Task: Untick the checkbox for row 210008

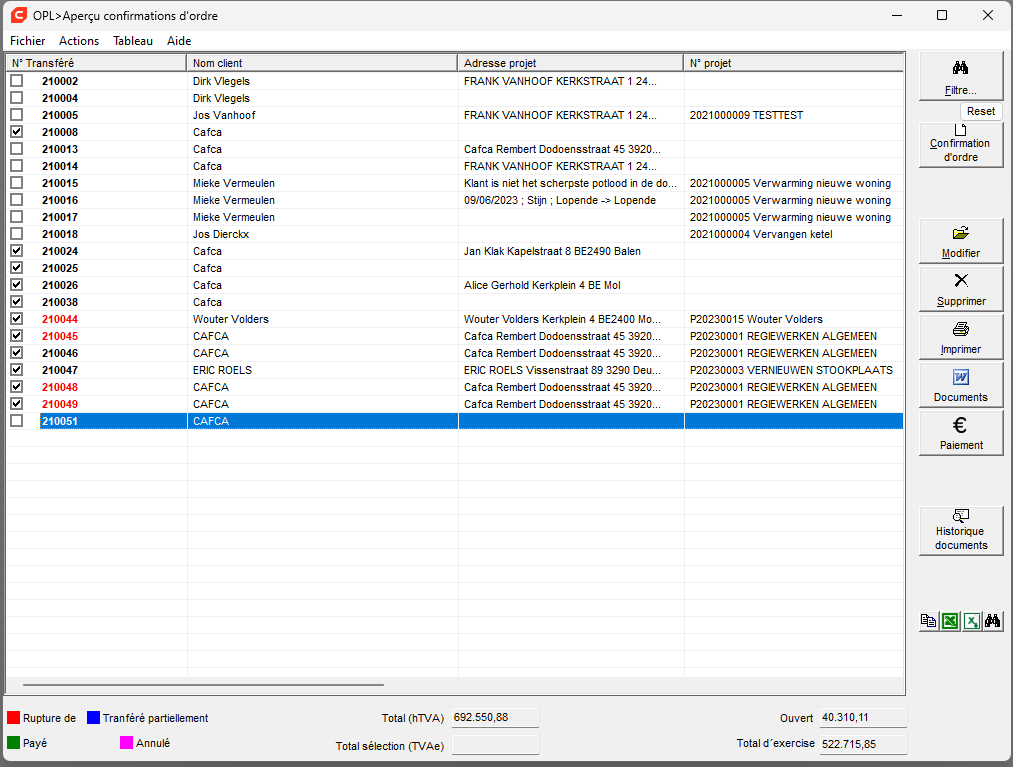Action: (x=17, y=132)
